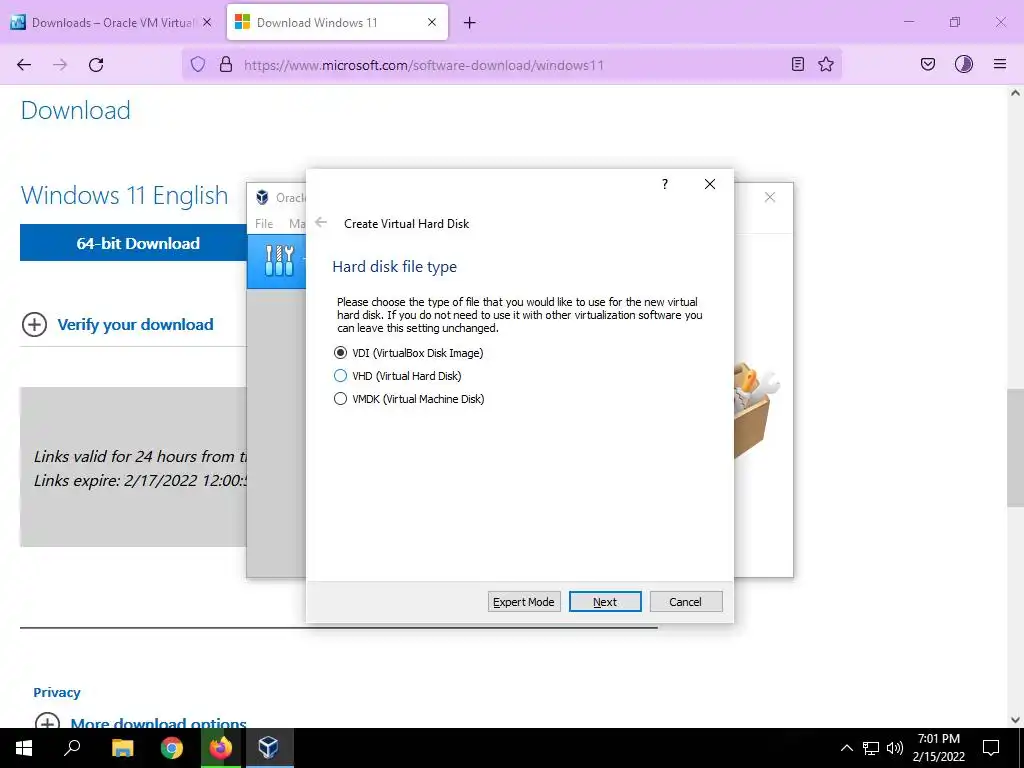Click the Windows 11 English heading
The width and height of the screenshot is (1024, 768).
coord(124,195)
